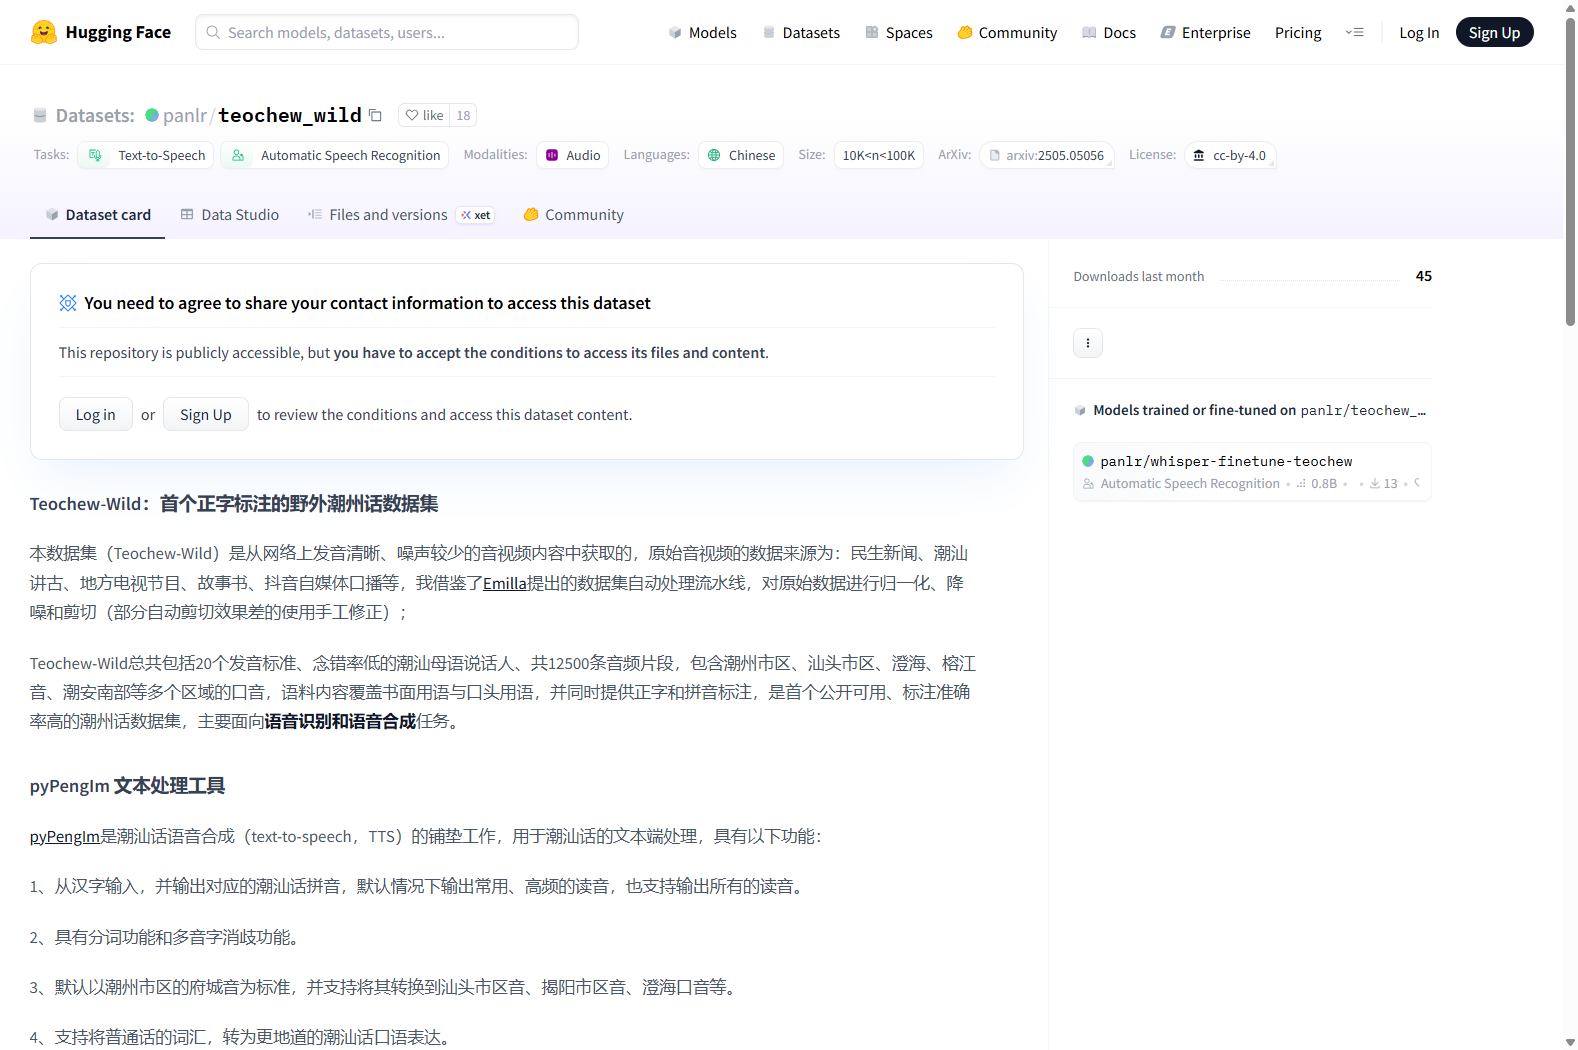Select the 10K<n<100K size tag
This screenshot has width=1578, height=1050.
[x=879, y=155]
